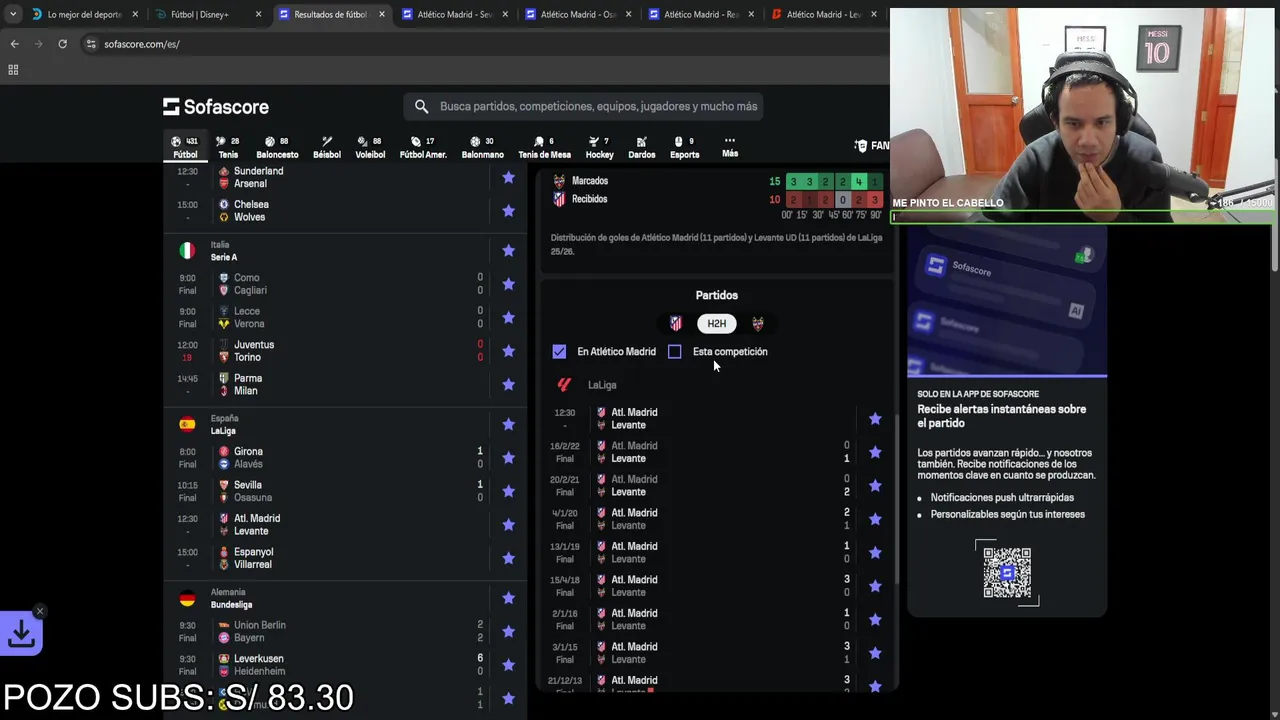Screen dimensions: 1280x720
Task: Select the H2H matches tab
Action: coord(716,323)
